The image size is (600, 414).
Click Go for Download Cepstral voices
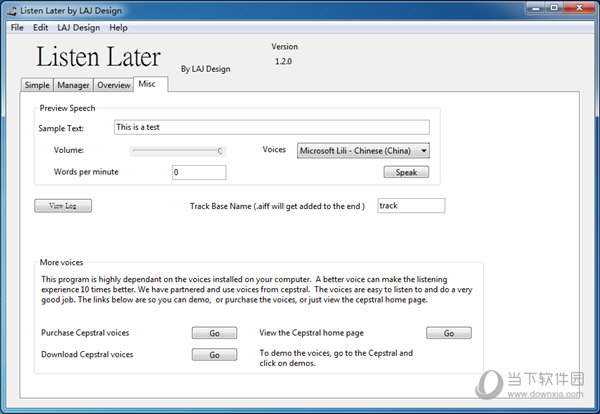214,355
